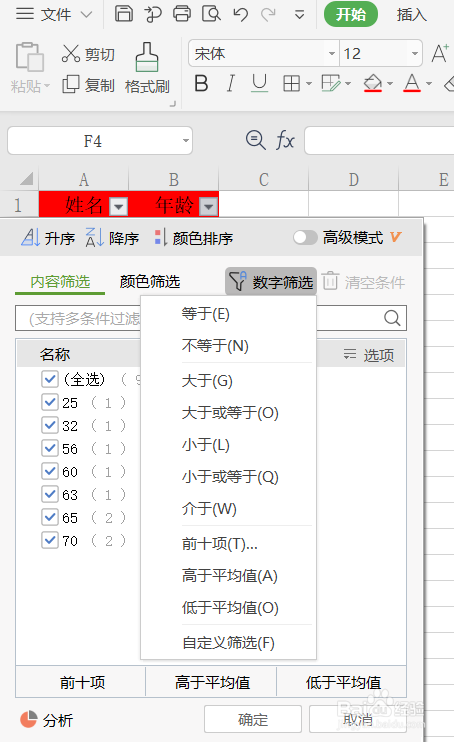
Task: Click the 分析 pie chart icon
Action: 28,719
